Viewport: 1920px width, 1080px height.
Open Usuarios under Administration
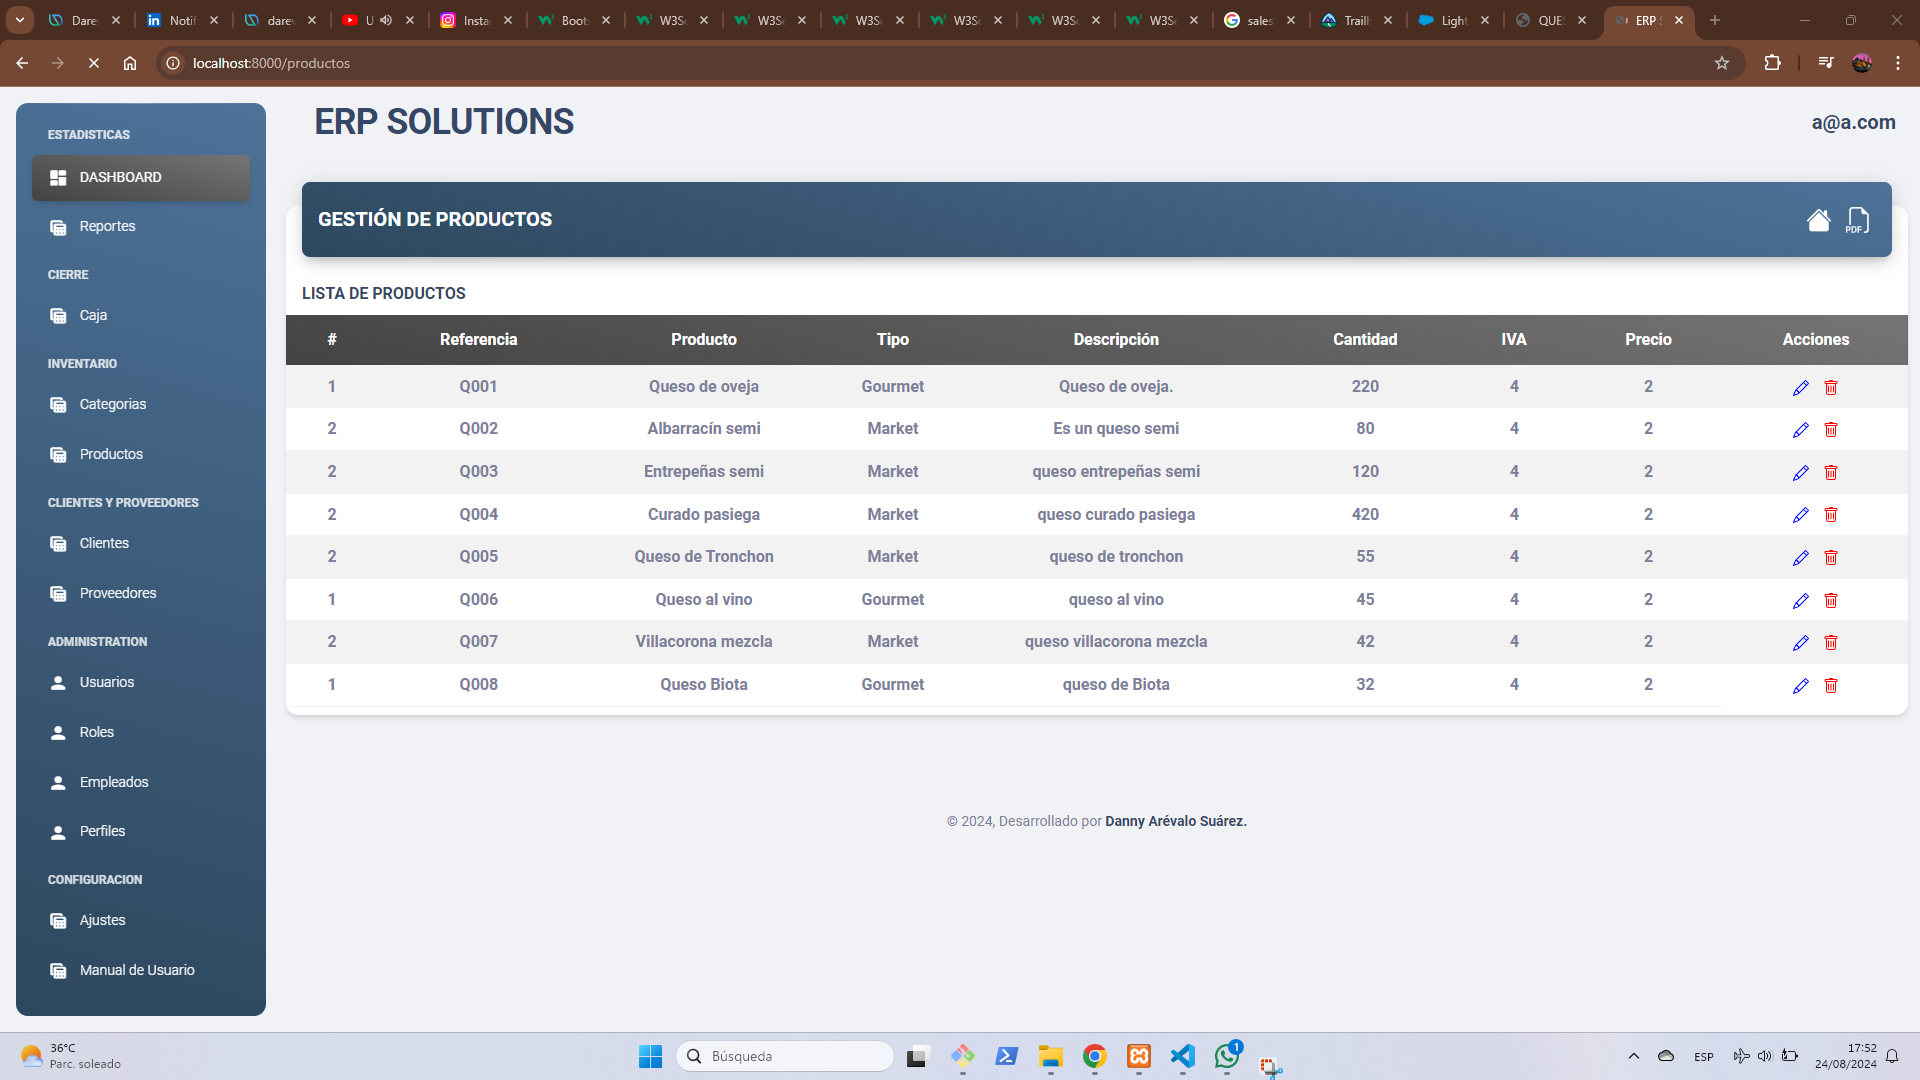pos(106,683)
